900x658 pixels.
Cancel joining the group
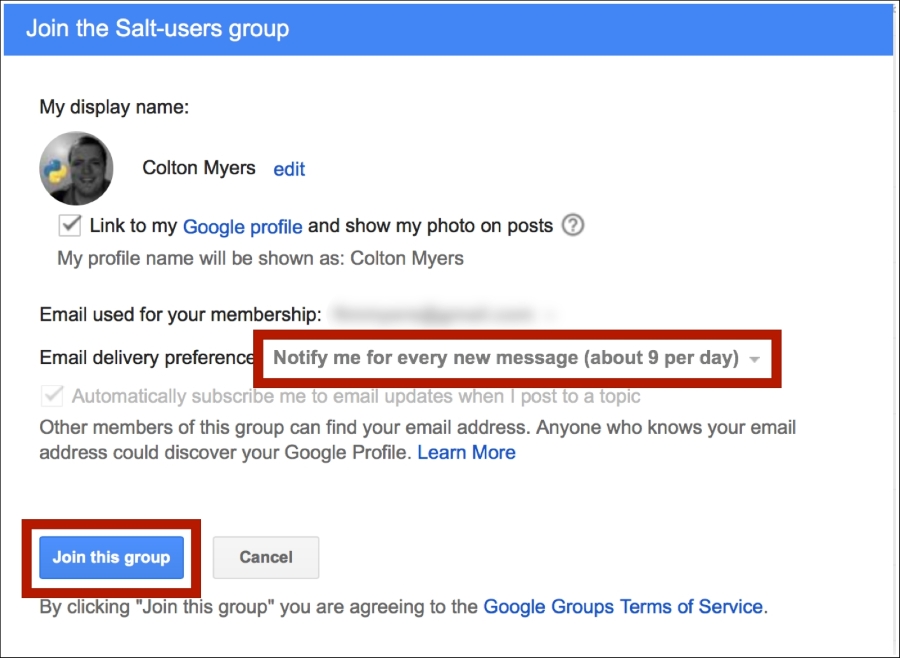[266, 558]
